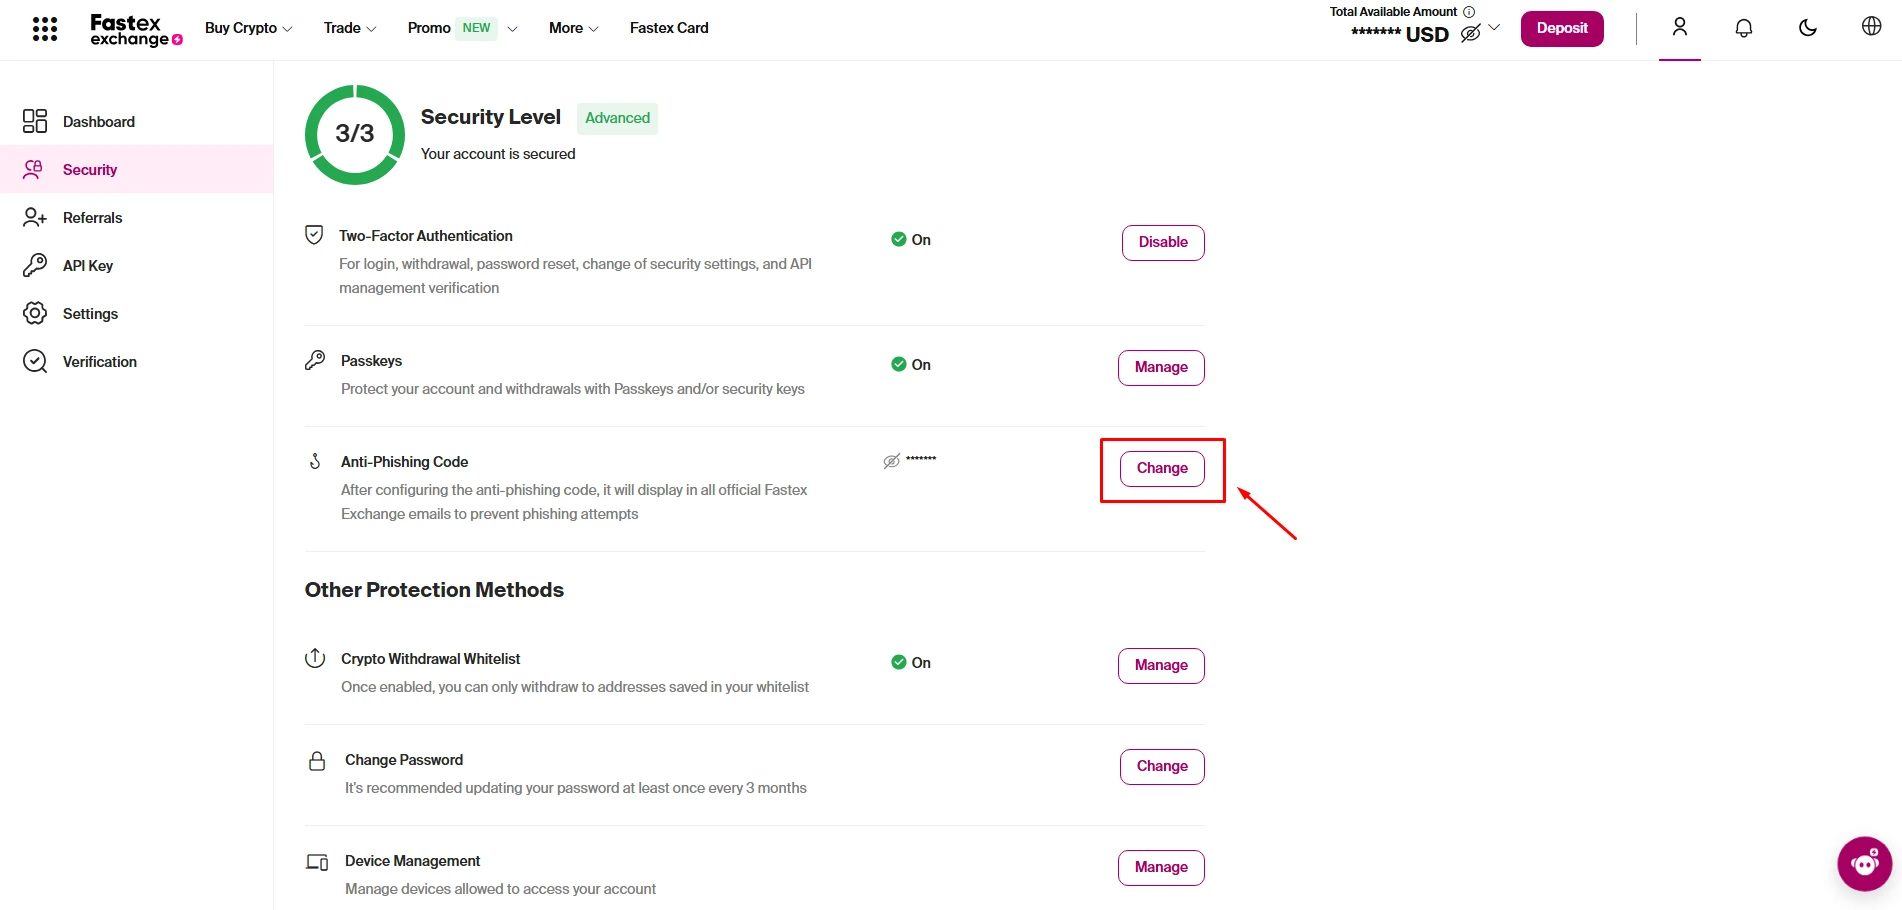This screenshot has height=910, width=1902.
Task: Open the chat support mascot button
Action: click(x=1865, y=863)
